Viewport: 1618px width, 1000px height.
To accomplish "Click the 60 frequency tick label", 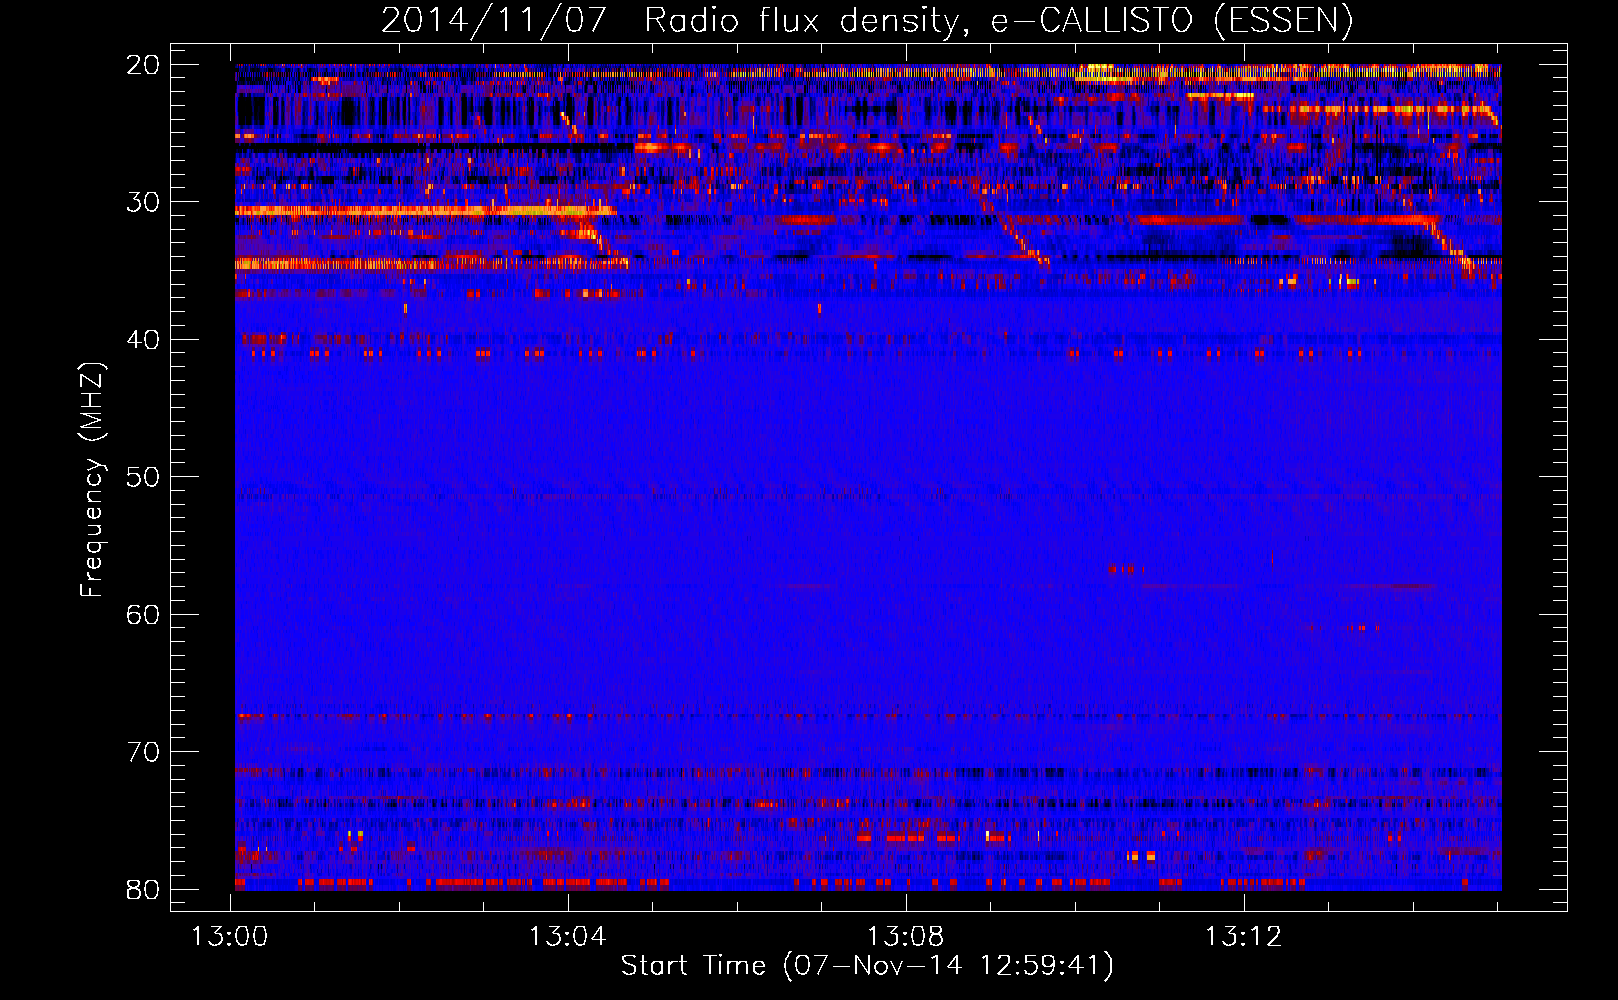I will 143,614.
